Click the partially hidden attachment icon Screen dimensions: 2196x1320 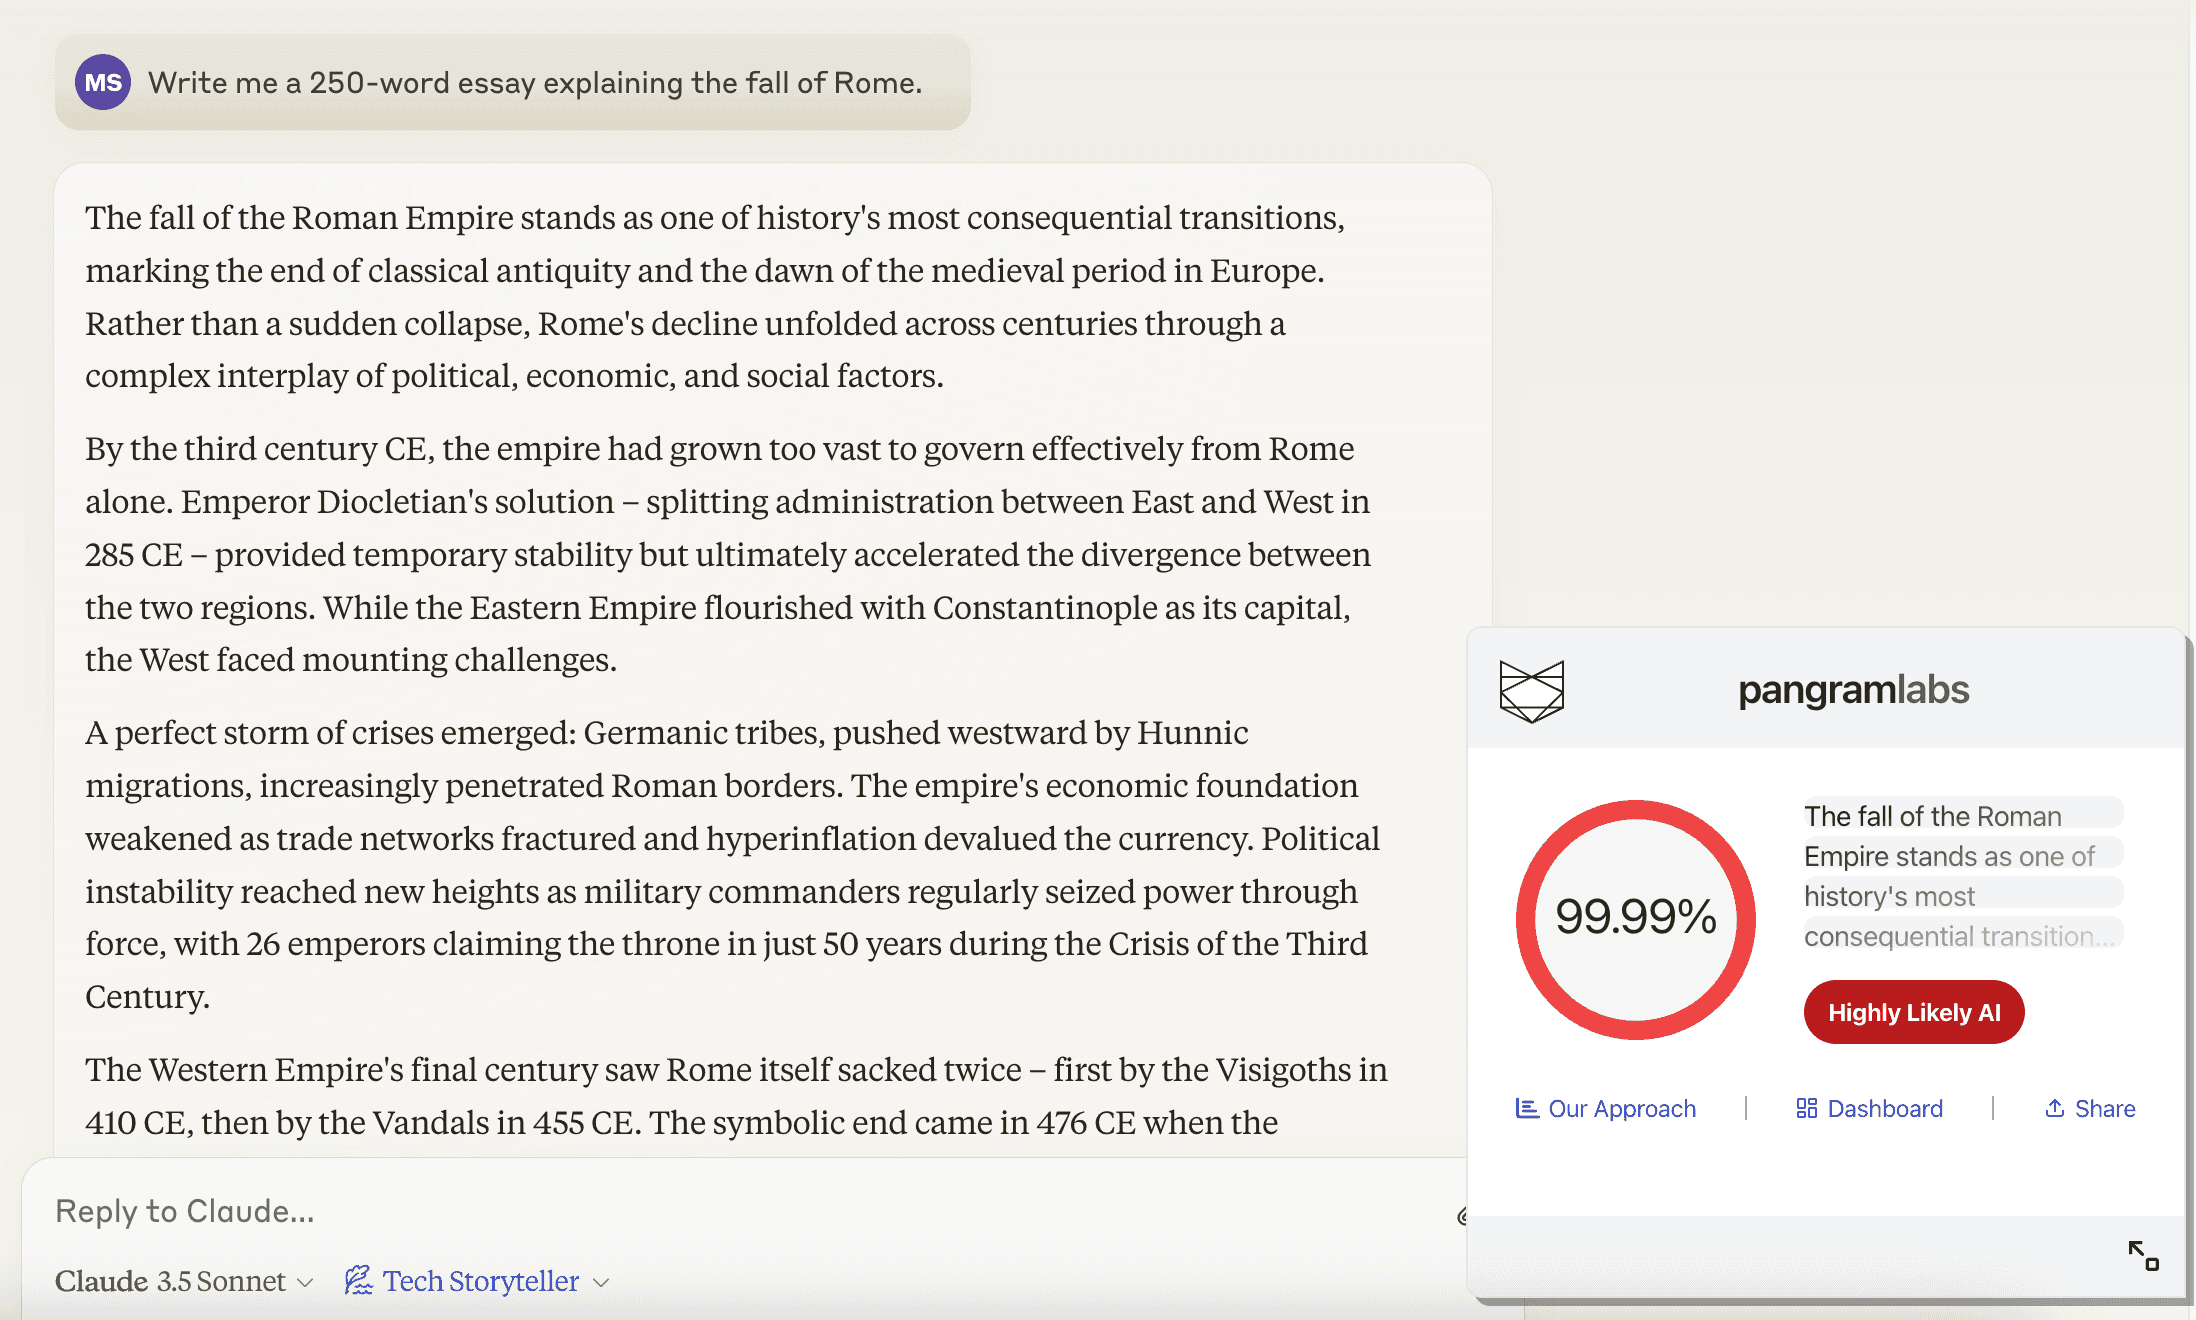(x=1461, y=1216)
